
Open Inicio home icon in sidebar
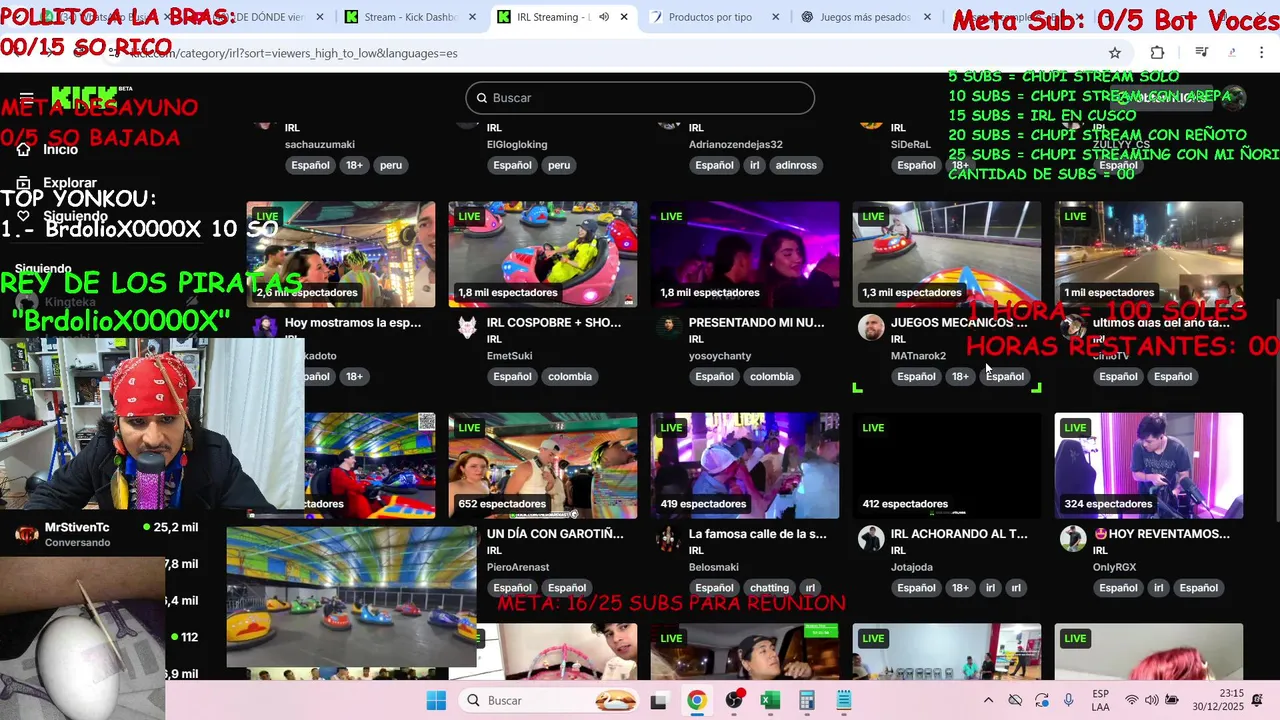pos(24,149)
